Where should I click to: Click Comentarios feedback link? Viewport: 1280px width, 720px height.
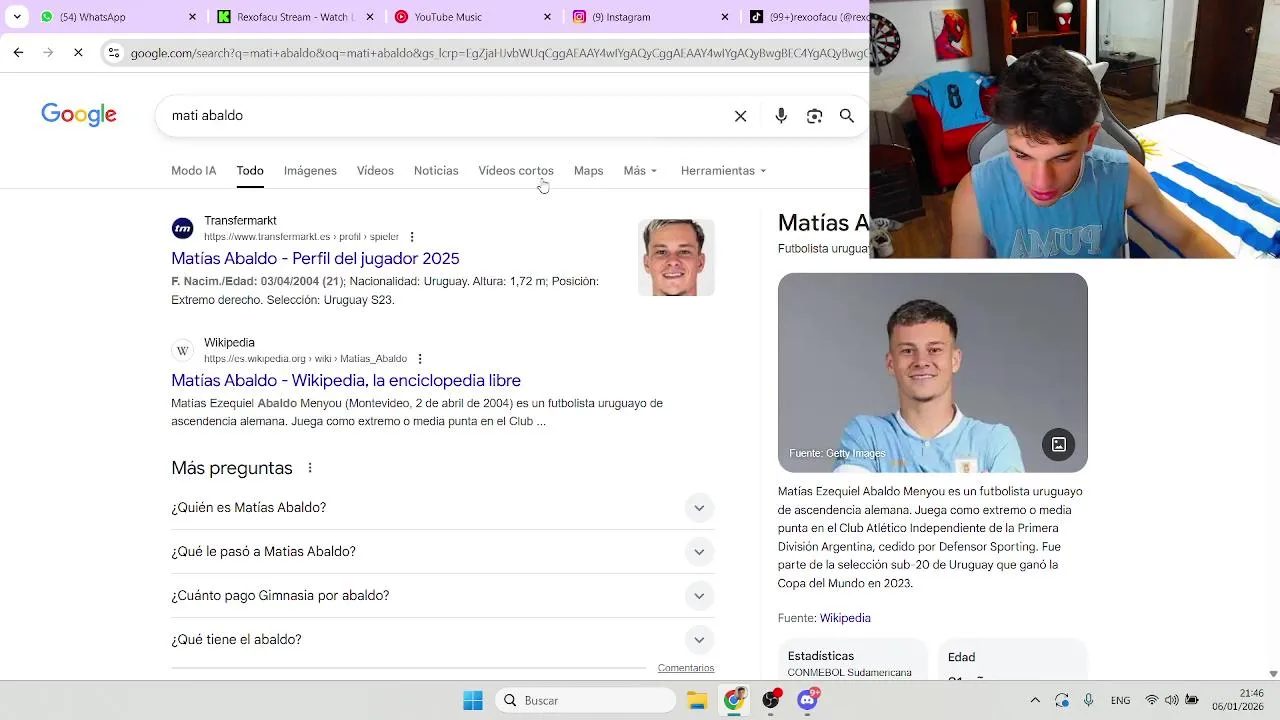tap(686, 668)
